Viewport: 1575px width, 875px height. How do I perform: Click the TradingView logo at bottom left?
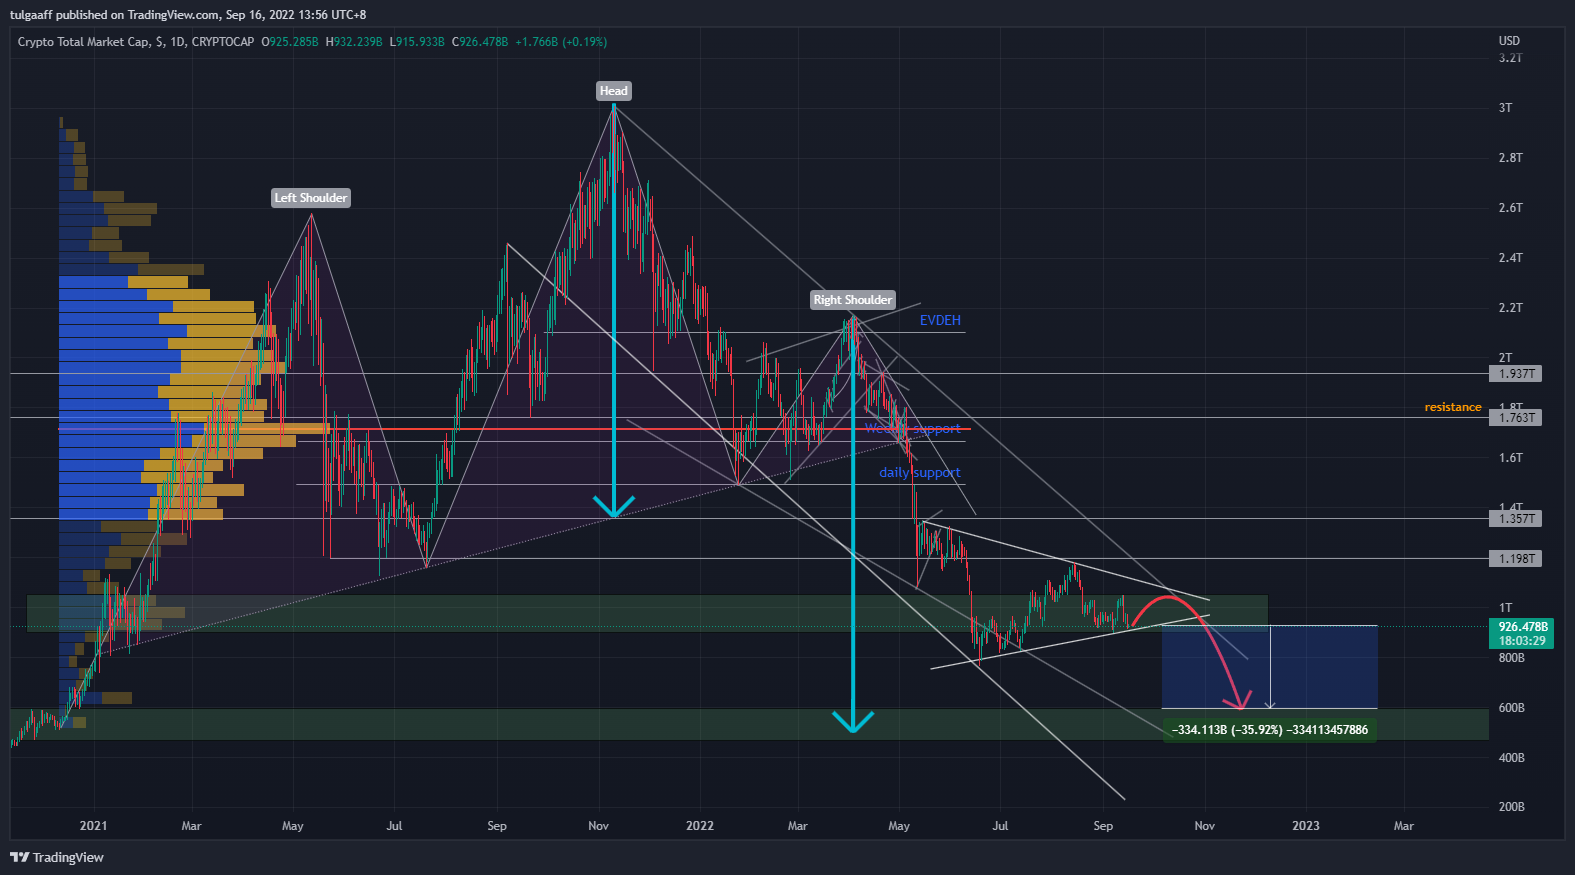click(x=57, y=857)
